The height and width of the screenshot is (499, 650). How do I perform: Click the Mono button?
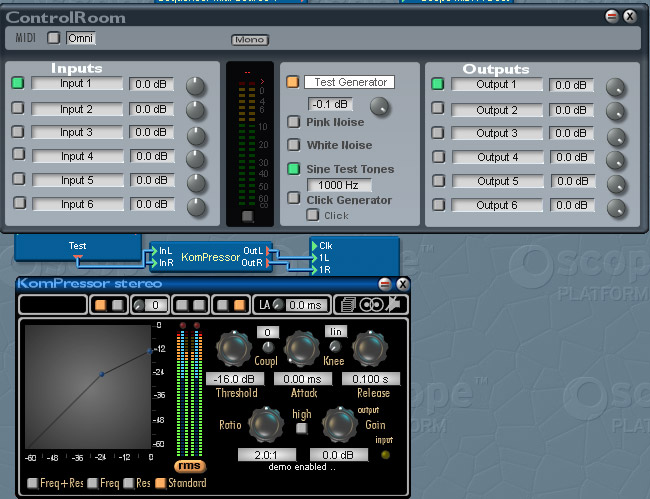[x=250, y=40]
